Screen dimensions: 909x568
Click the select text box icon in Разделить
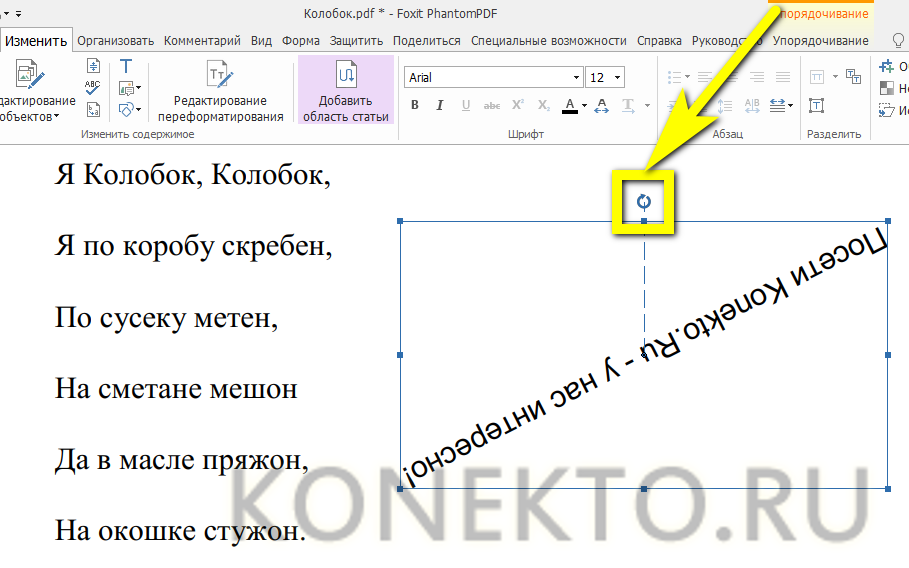point(817,105)
